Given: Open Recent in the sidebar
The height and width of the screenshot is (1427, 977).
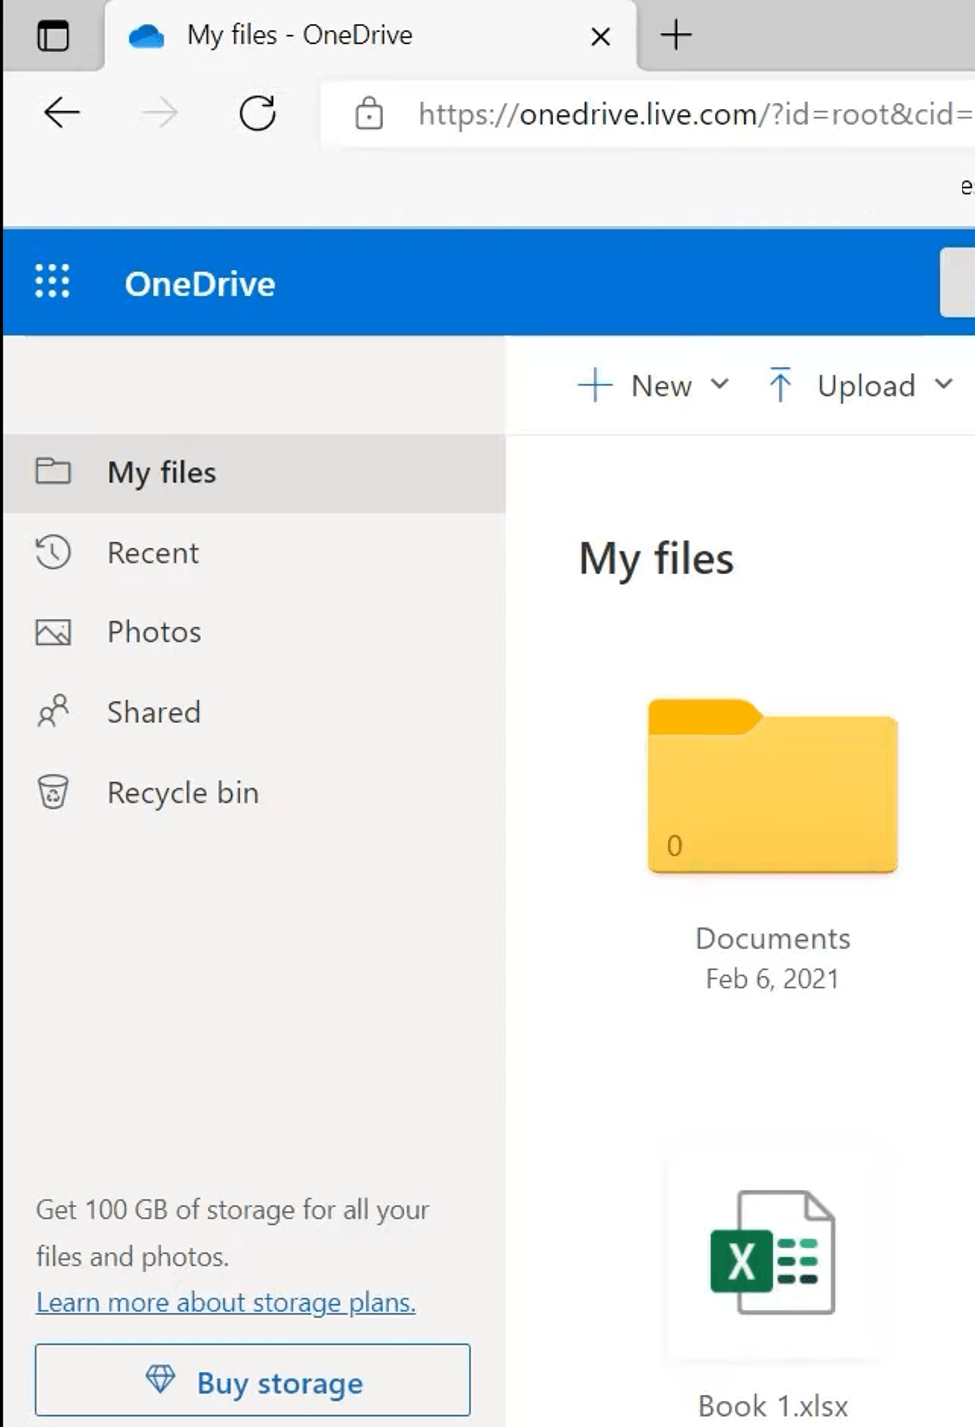Looking at the screenshot, I should coord(254,553).
